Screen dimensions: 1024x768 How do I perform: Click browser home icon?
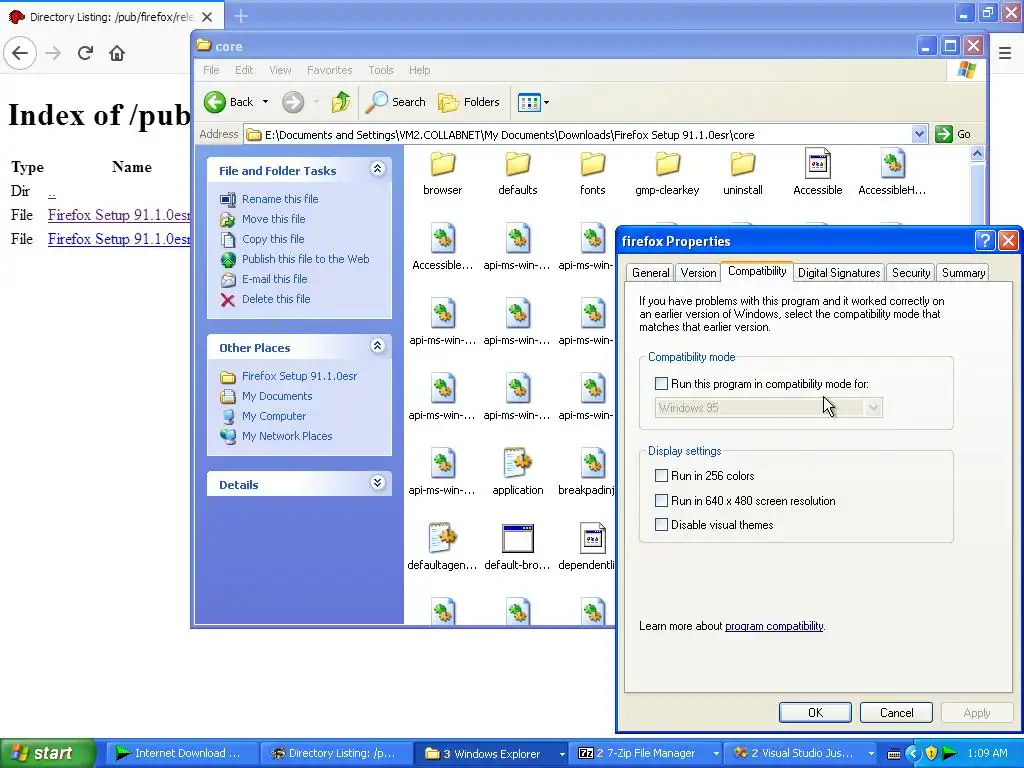coord(117,53)
